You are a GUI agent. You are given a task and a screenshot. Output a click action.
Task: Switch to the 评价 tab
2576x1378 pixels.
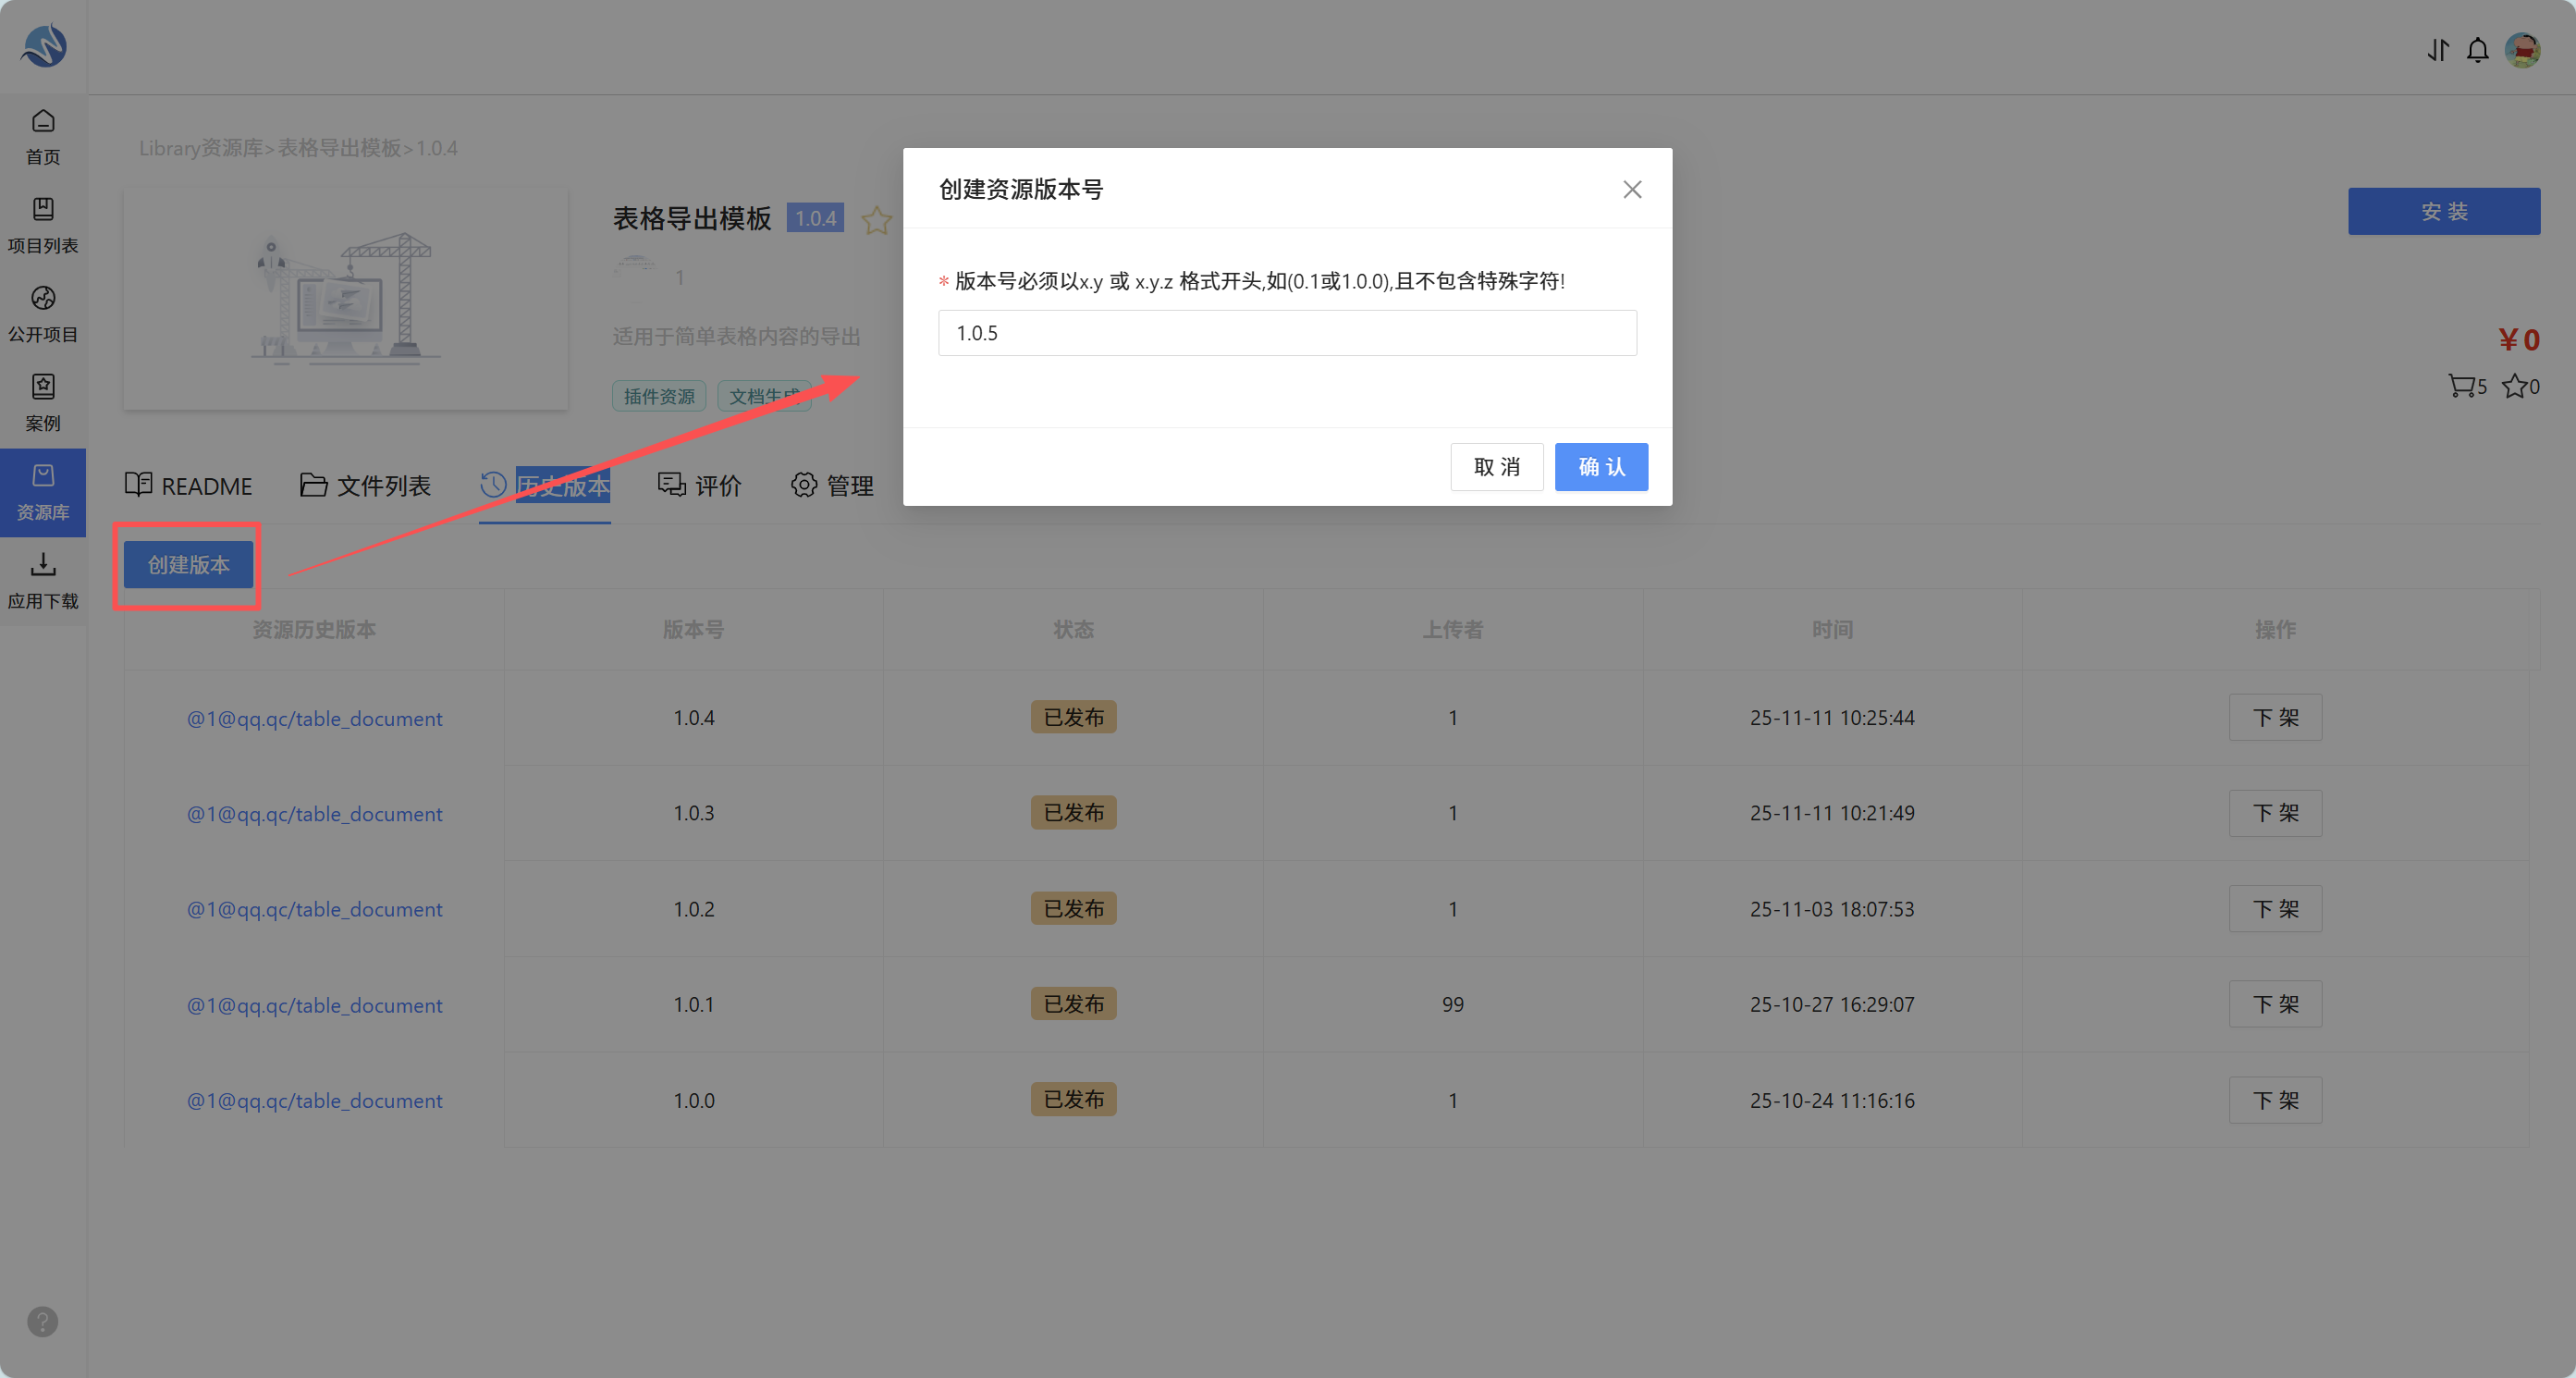[x=700, y=486]
